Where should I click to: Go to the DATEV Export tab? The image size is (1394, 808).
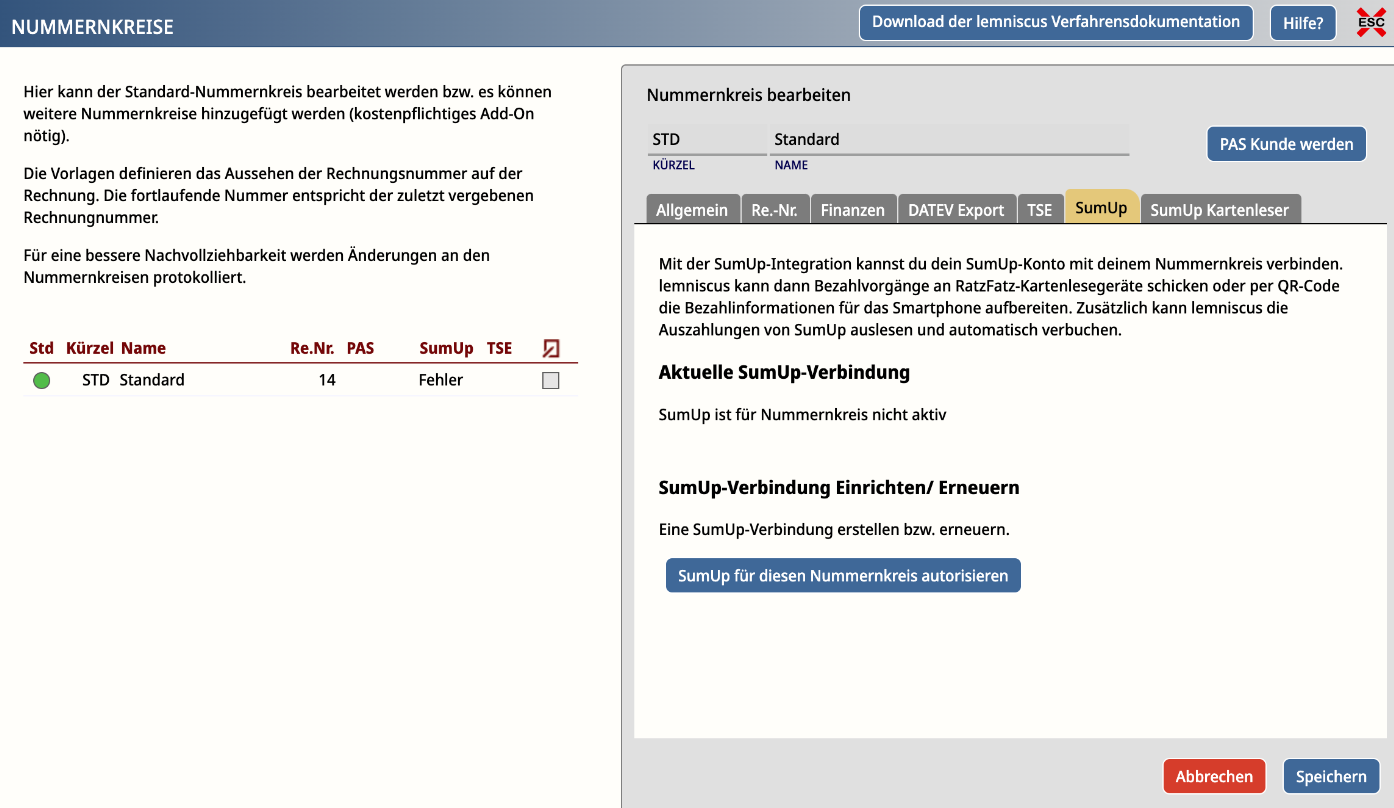[x=956, y=209]
